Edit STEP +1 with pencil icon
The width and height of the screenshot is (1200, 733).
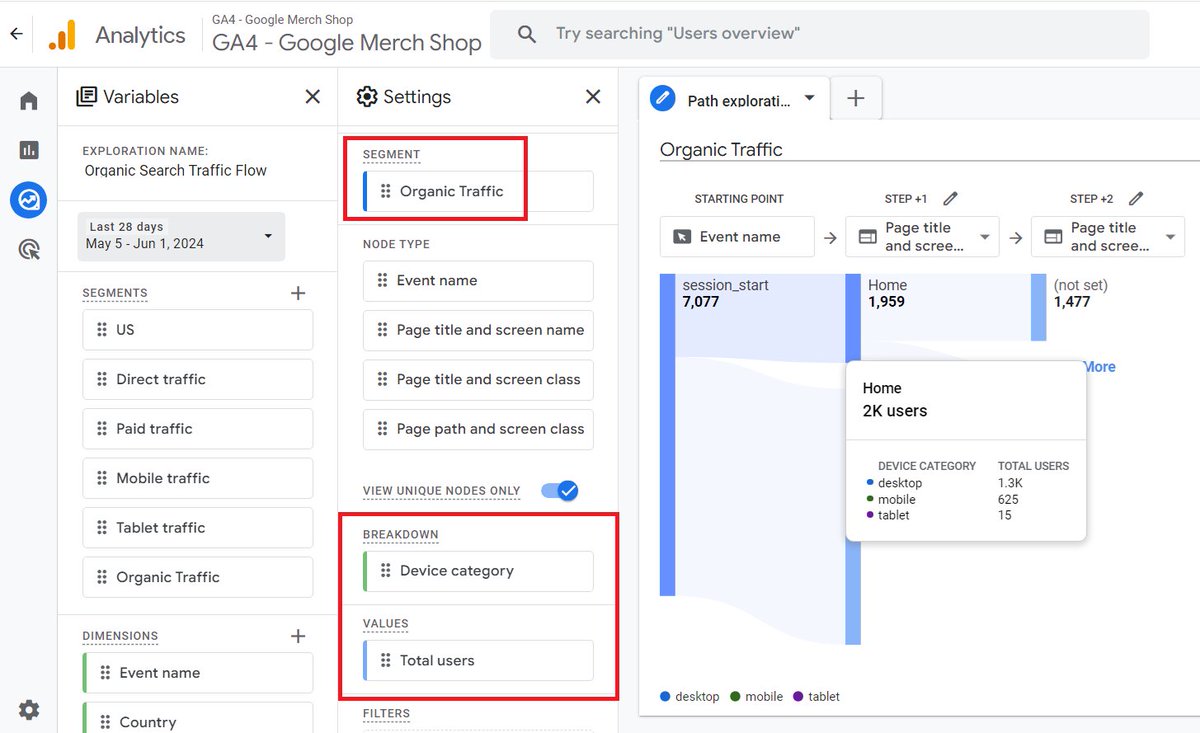(950, 198)
